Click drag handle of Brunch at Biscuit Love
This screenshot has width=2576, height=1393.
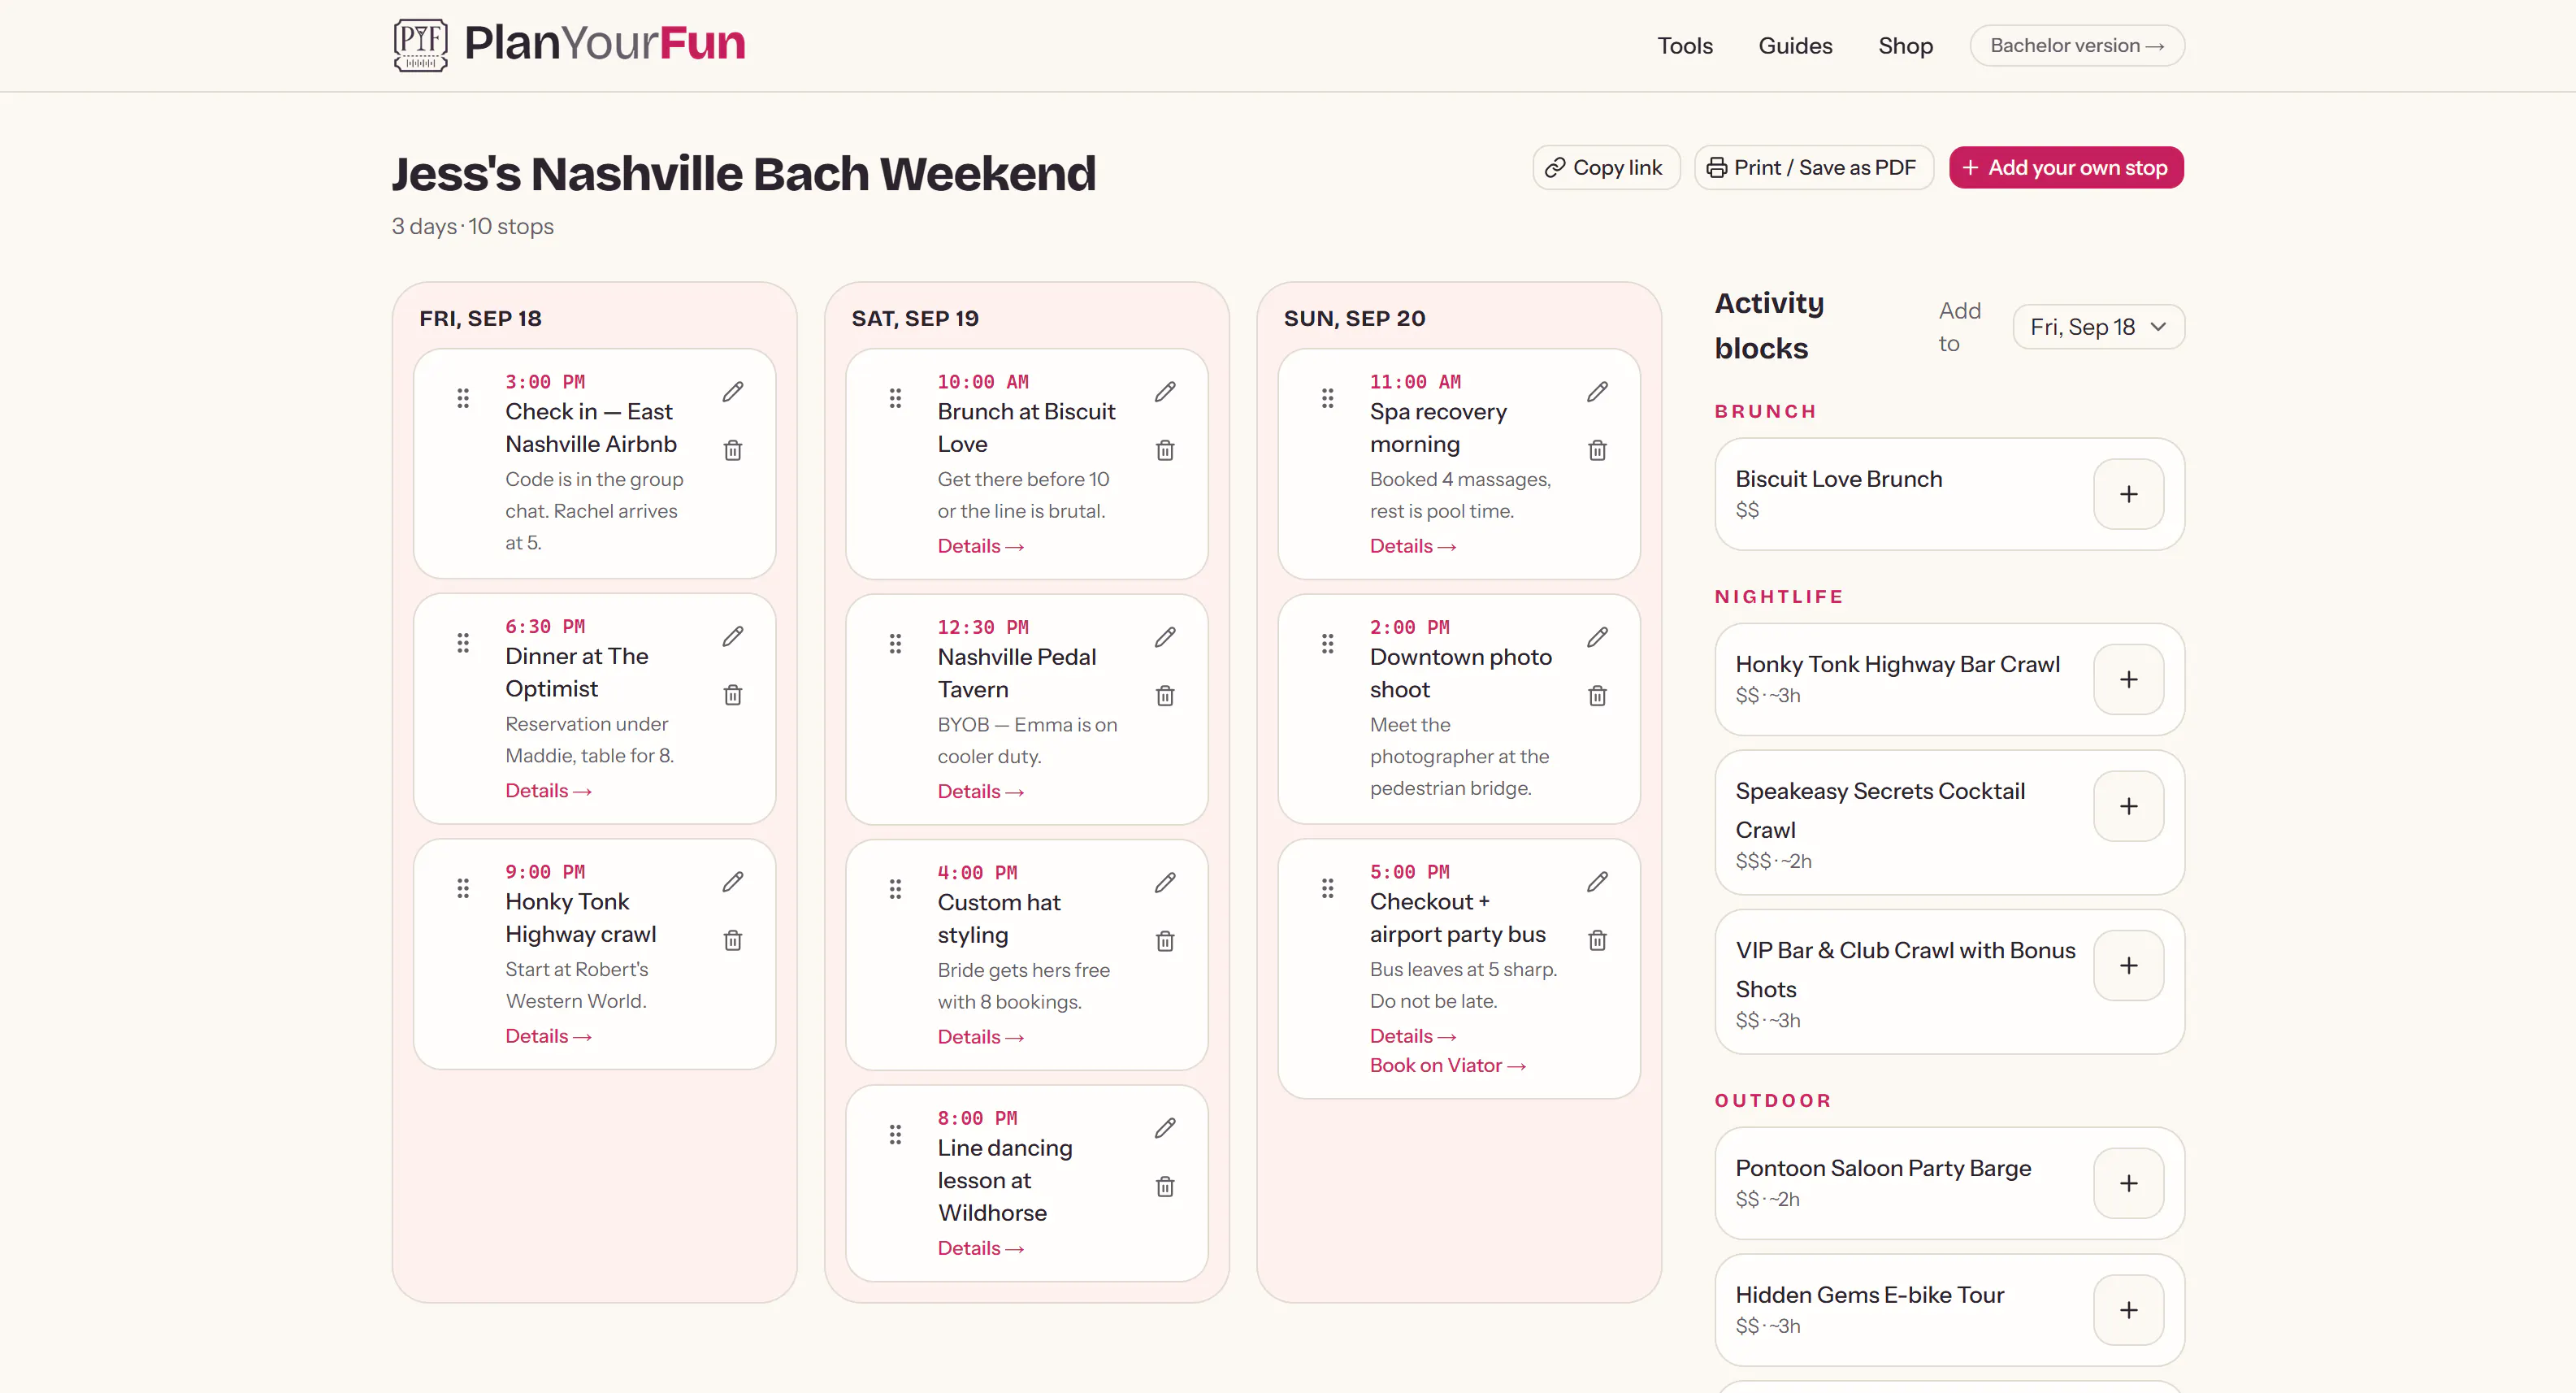(x=895, y=398)
